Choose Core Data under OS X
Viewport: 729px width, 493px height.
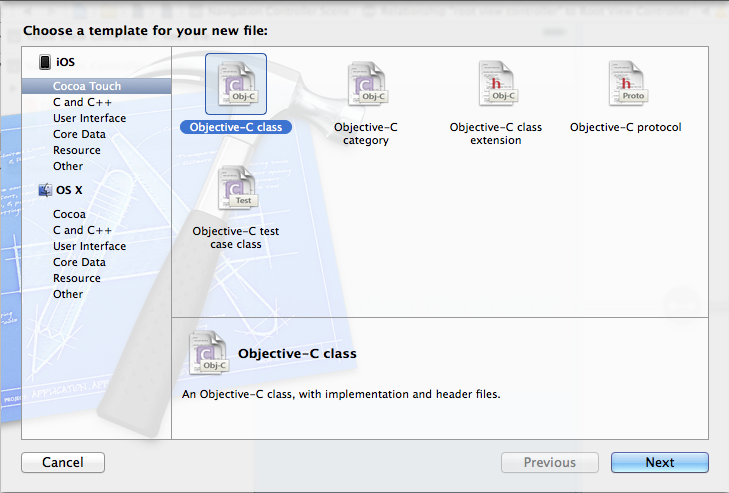(96, 262)
